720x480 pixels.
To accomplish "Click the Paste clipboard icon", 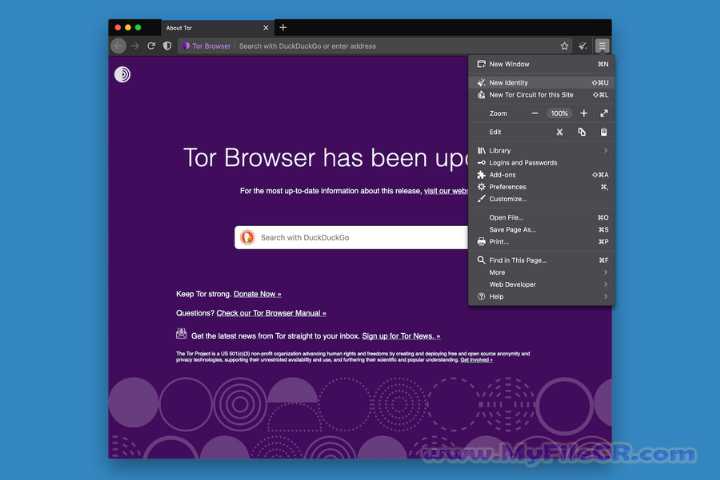I will (604, 132).
